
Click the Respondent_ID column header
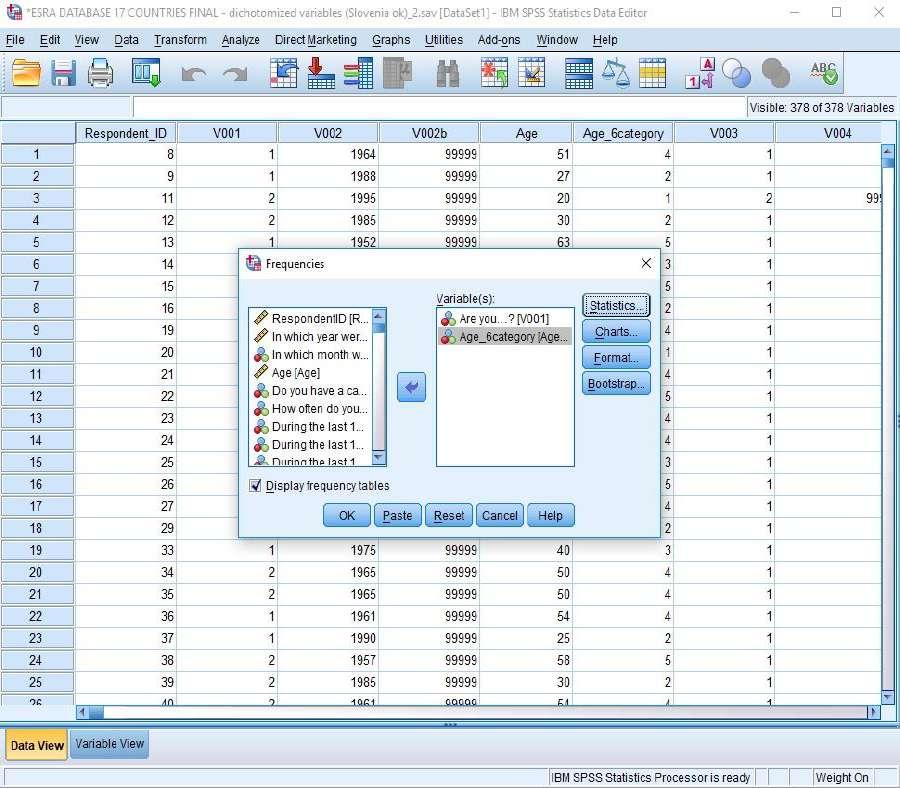[126, 133]
